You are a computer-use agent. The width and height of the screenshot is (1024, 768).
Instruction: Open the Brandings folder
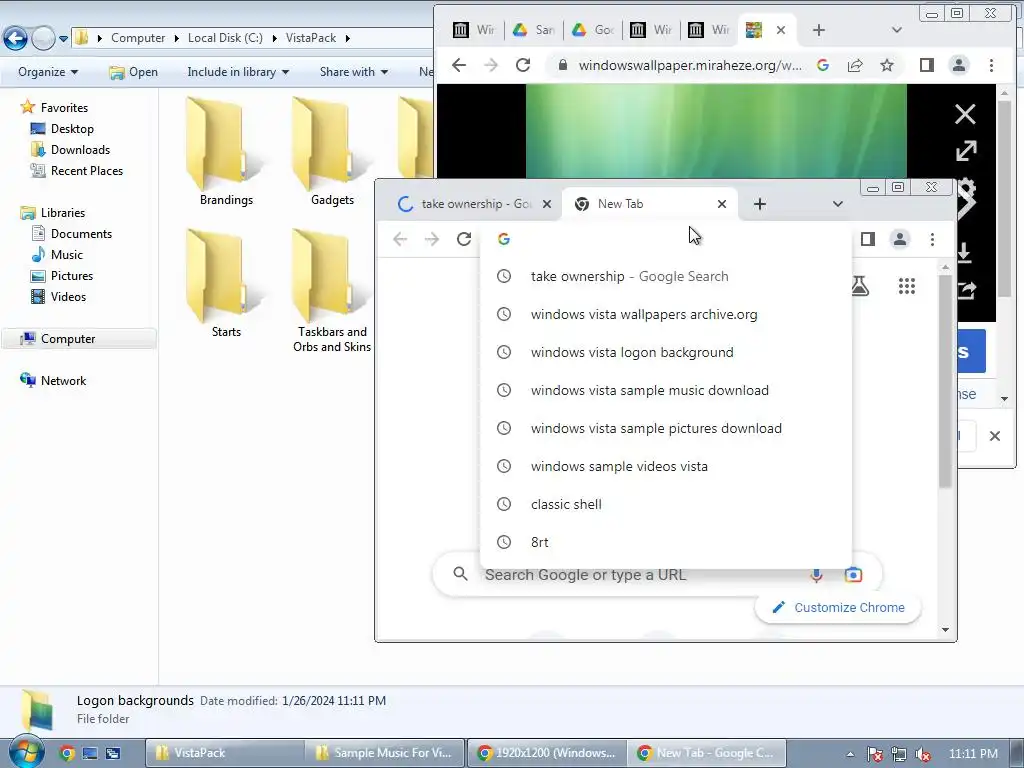coord(226,152)
